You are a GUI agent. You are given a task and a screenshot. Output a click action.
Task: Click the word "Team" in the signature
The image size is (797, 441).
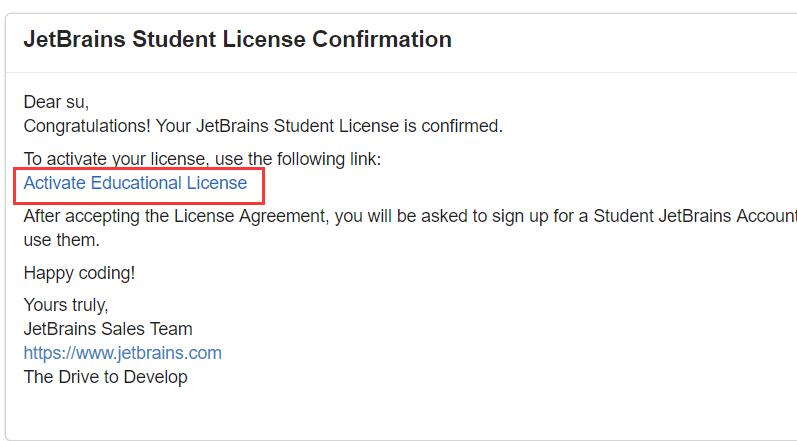172,329
